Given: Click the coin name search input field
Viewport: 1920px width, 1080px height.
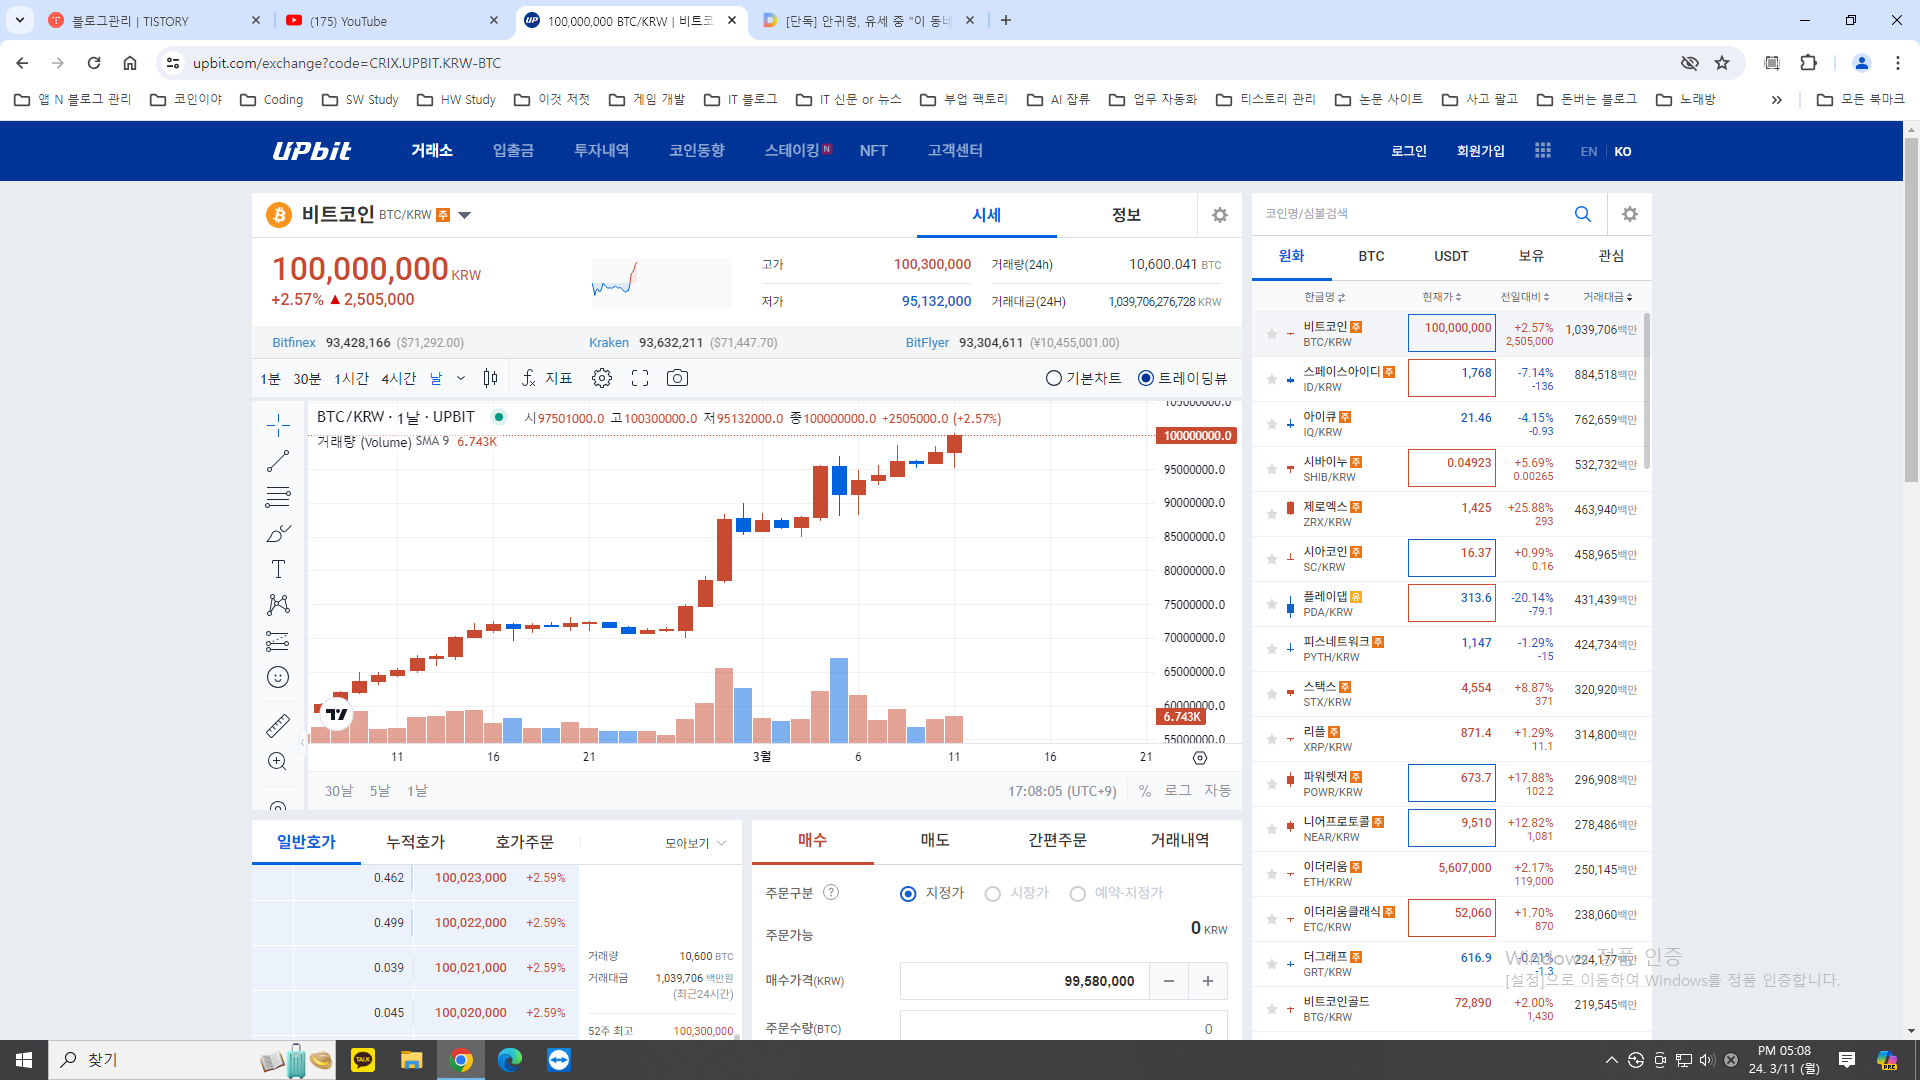Looking at the screenshot, I should click(x=1410, y=214).
